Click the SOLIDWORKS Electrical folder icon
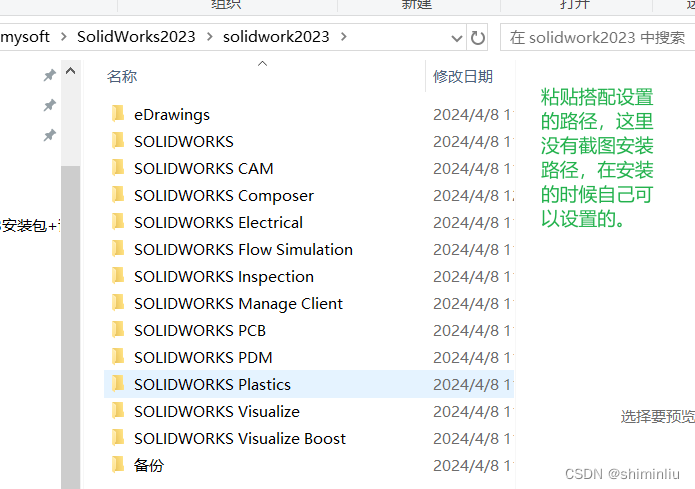The height and width of the screenshot is (489, 695). tap(118, 222)
